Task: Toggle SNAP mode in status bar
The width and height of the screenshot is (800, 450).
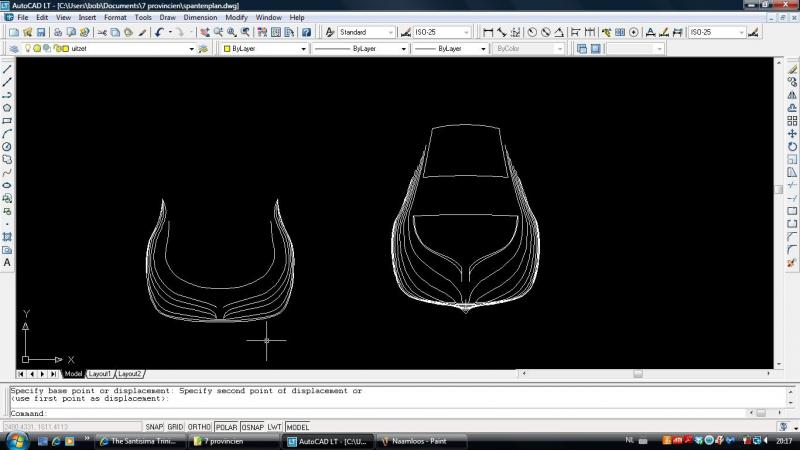Action: click(154, 427)
